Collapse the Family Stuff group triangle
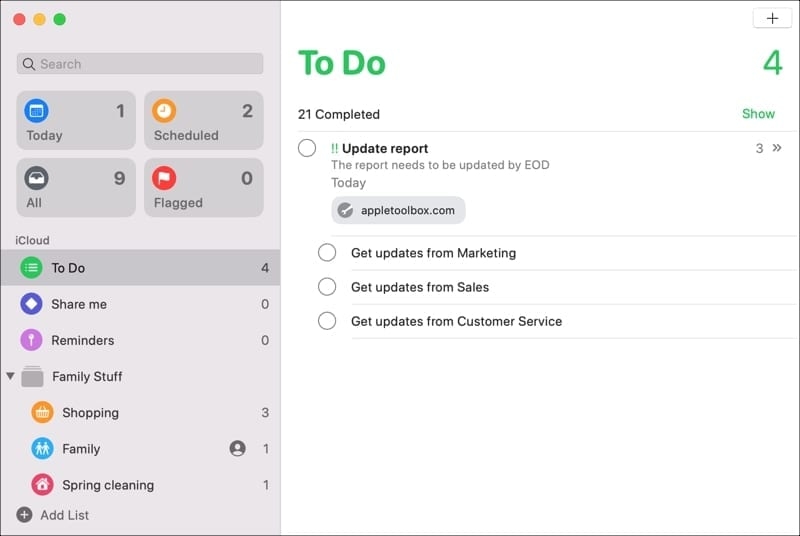The height and width of the screenshot is (536, 800). point(10,376)
